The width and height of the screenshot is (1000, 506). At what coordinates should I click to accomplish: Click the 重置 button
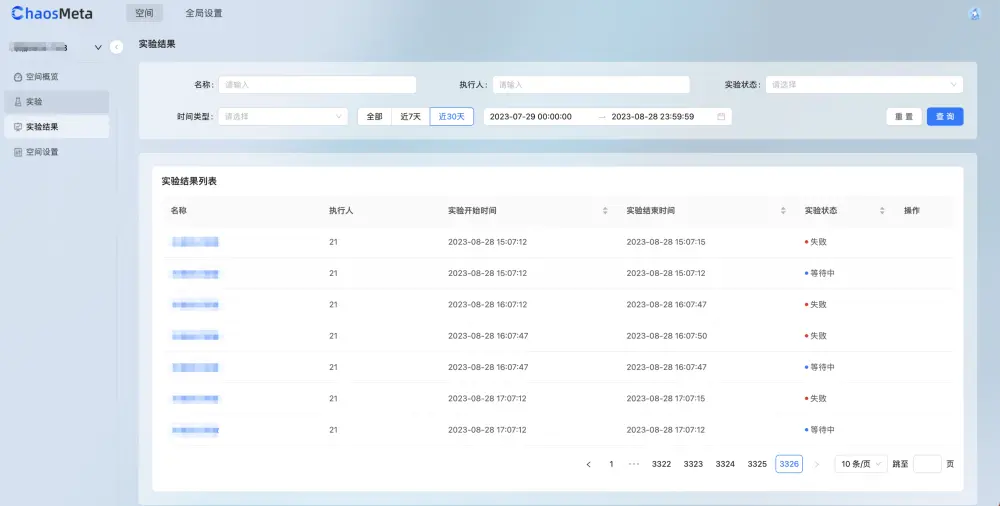pyautogui.click(x=904, y=117)
